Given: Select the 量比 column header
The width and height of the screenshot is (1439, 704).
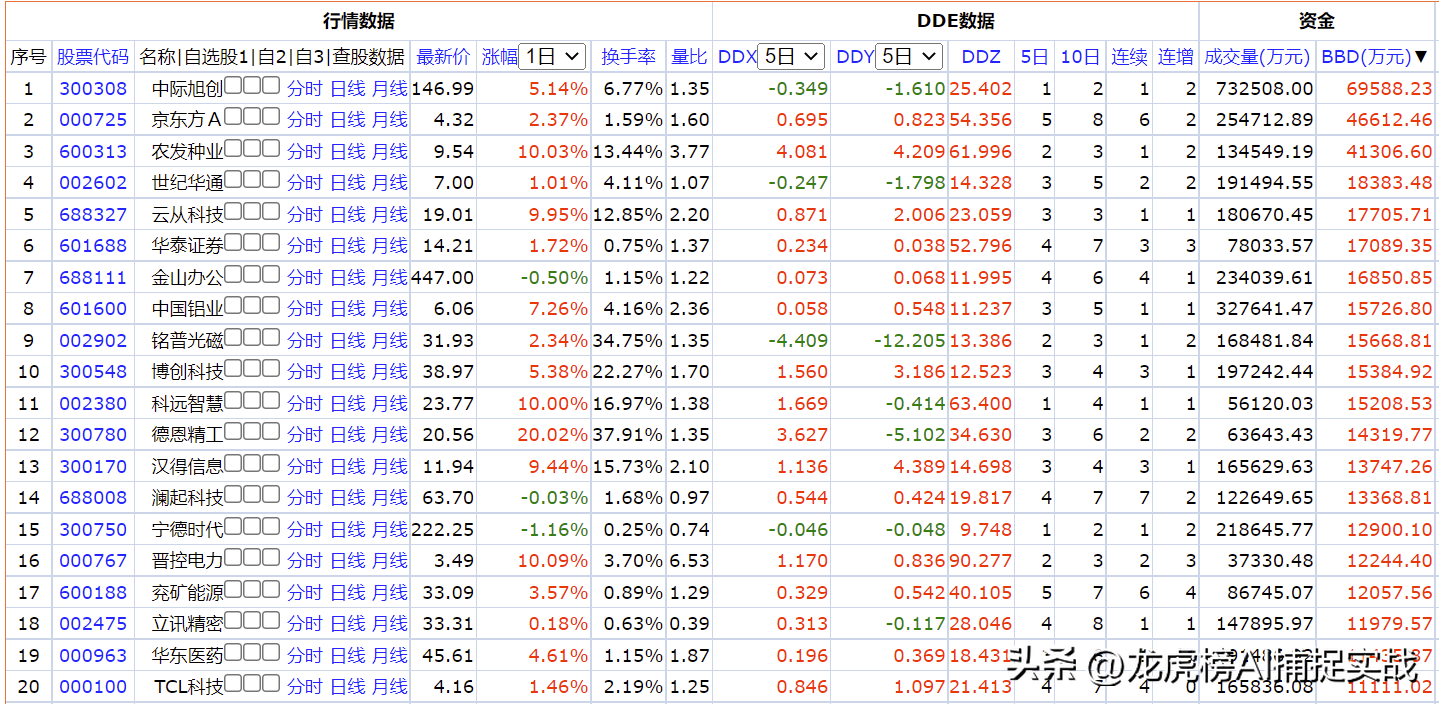Looking at the screenshot, I should pyautogui.click(x=689, y=57).
